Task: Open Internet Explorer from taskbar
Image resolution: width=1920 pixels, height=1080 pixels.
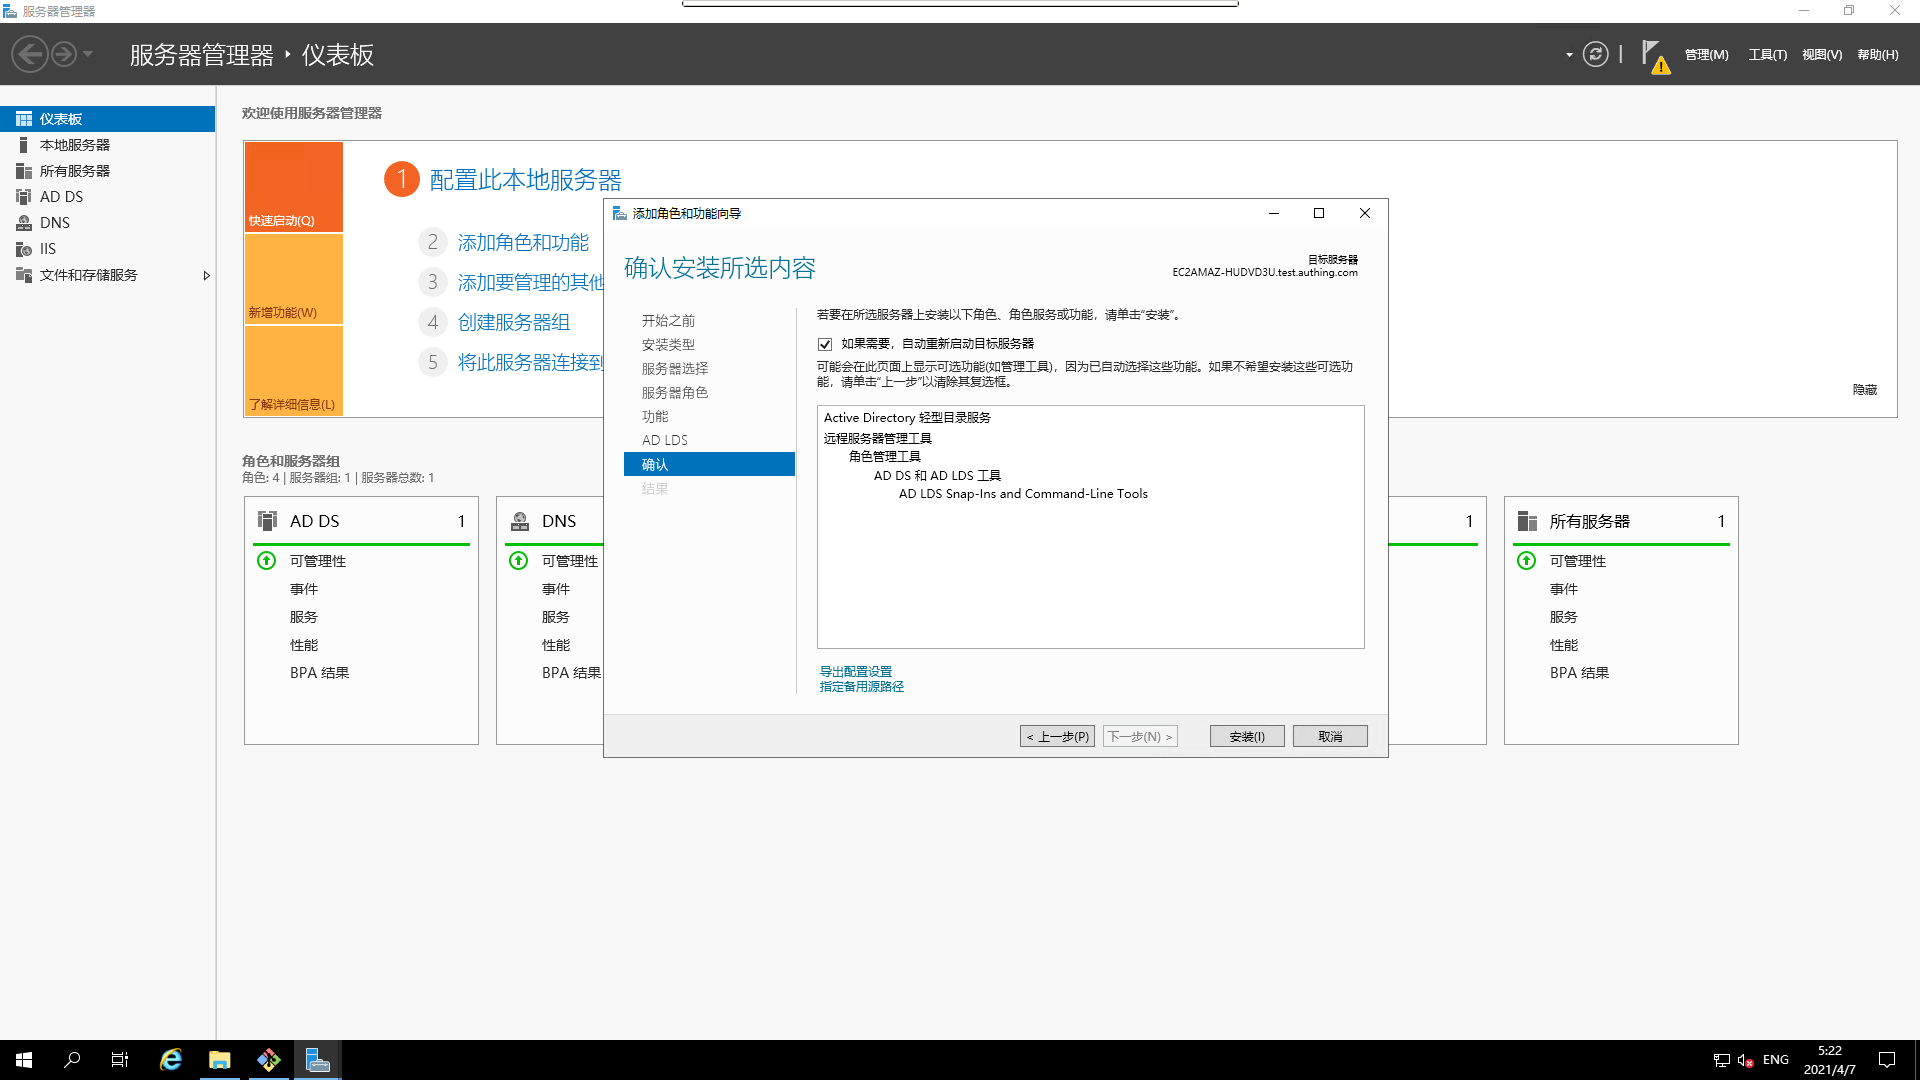Action: (171, 1060)
